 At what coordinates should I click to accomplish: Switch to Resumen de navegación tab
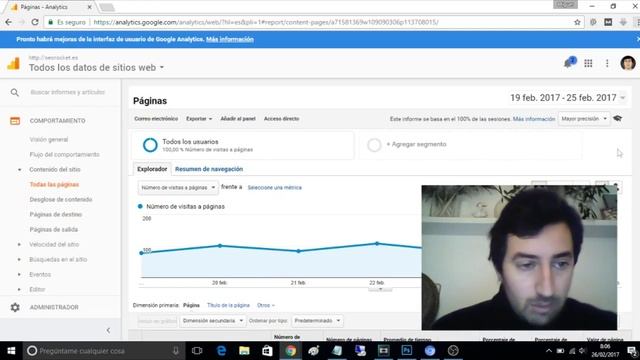(209, 169)
